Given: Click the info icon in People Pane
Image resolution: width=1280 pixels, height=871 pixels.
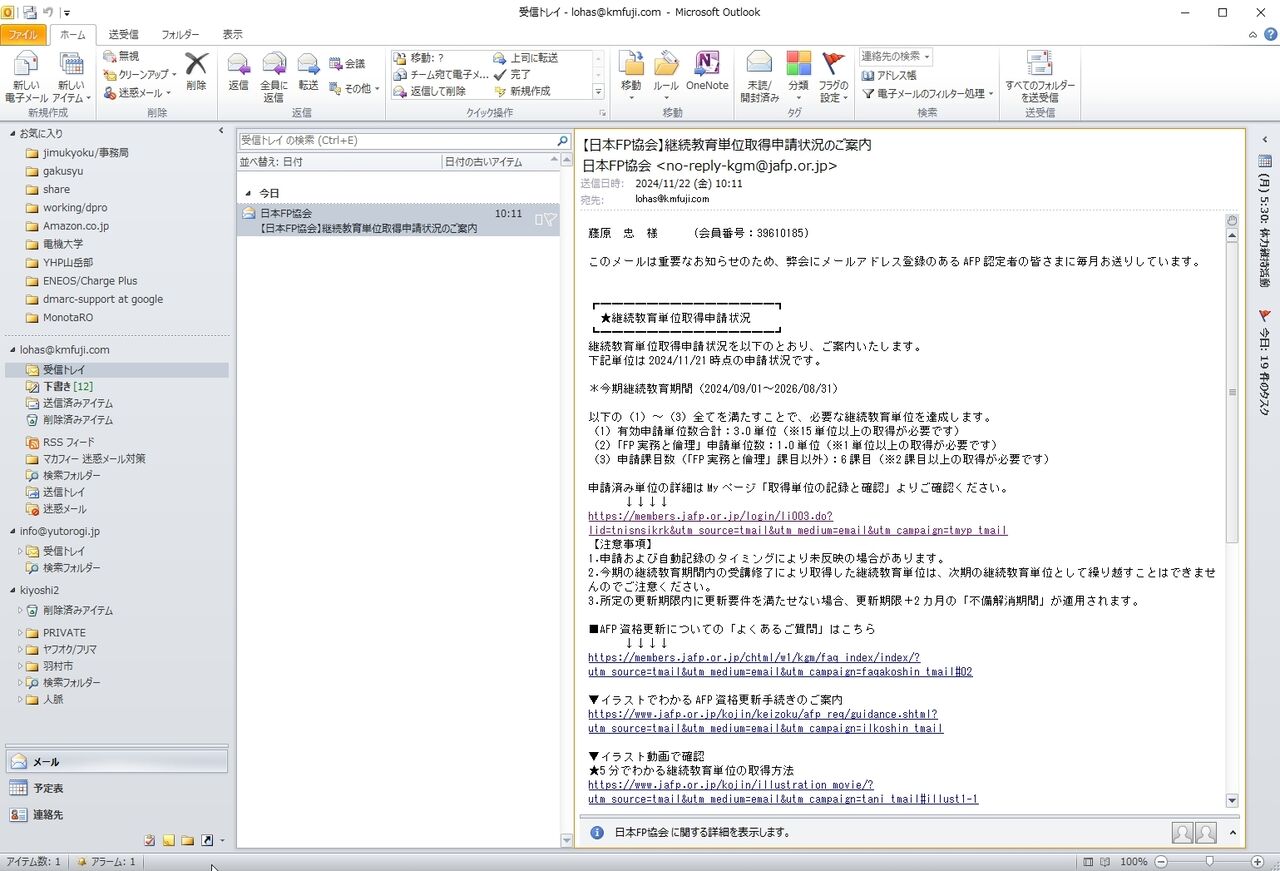Looking at the screenshot, I should (597, 832).
